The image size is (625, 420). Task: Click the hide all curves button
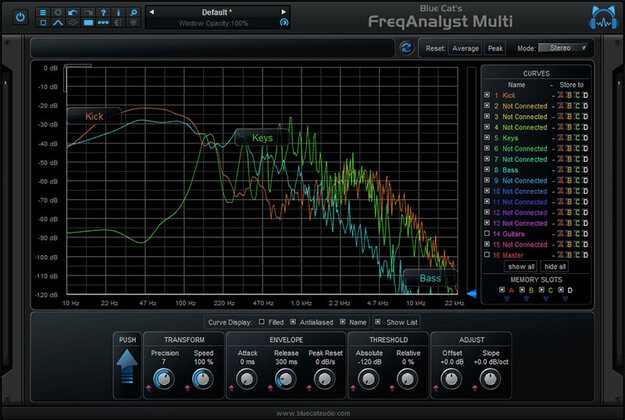tap(555, 267)
